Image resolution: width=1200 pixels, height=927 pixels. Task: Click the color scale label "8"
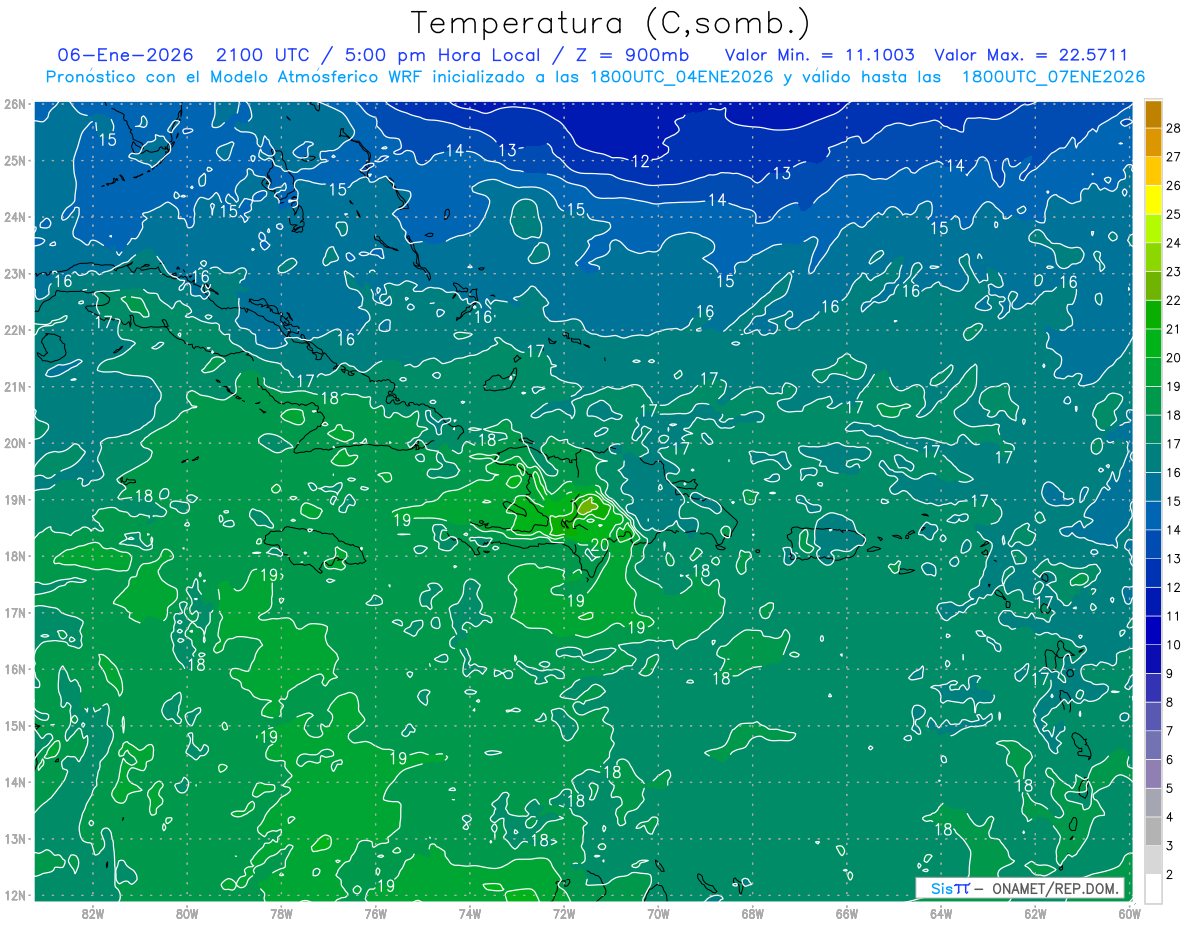1170,702
